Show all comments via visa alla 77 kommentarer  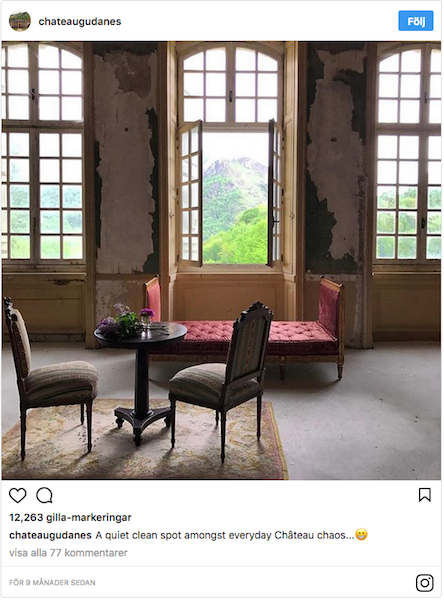(x=68, y=553)
